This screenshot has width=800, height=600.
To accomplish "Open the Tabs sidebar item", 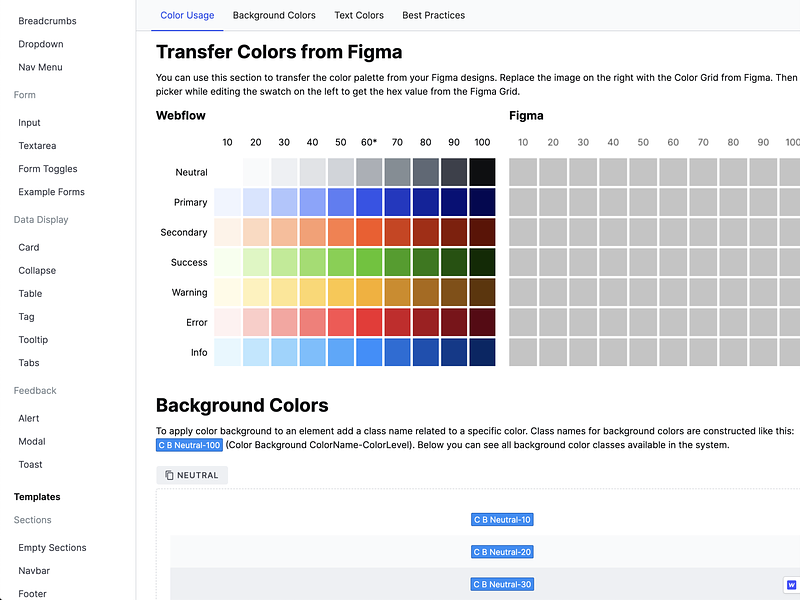I will pos(29,363).
